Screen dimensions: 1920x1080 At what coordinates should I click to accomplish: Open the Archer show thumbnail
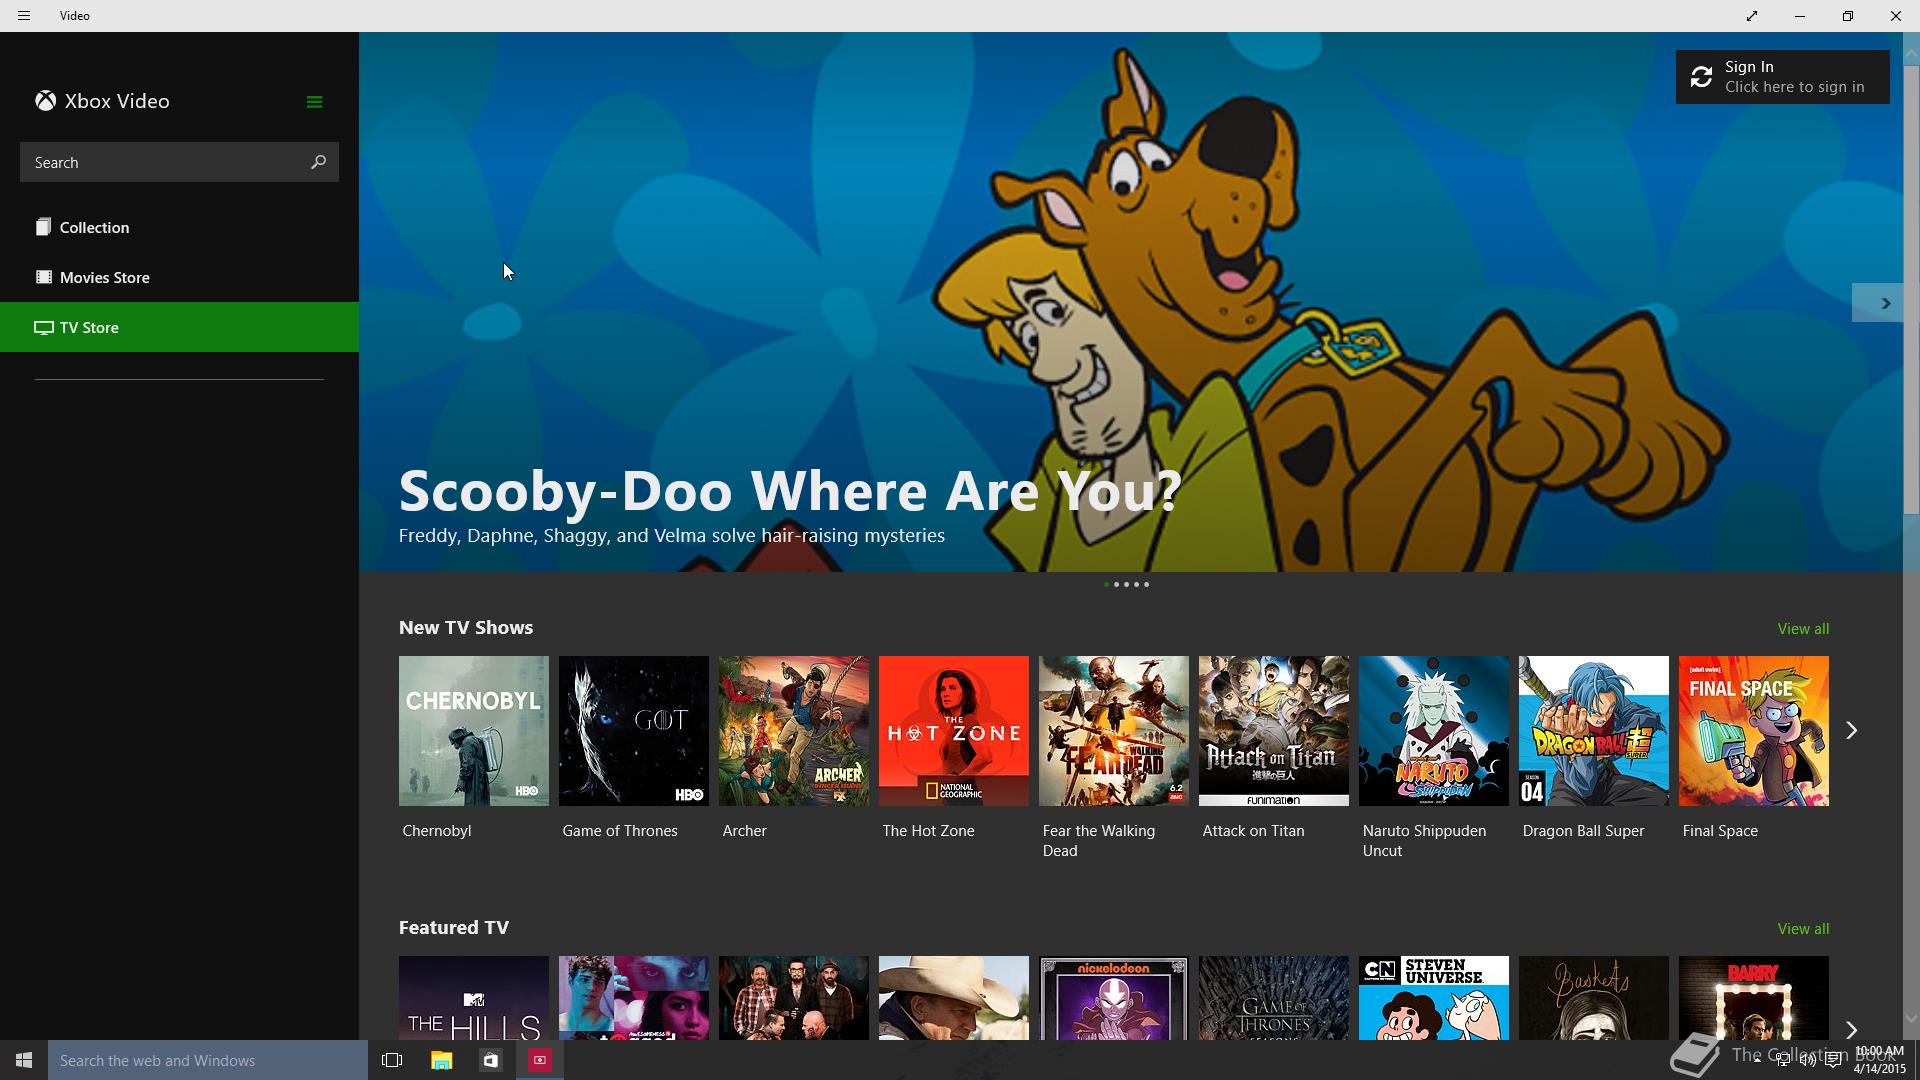click(794, 731)
